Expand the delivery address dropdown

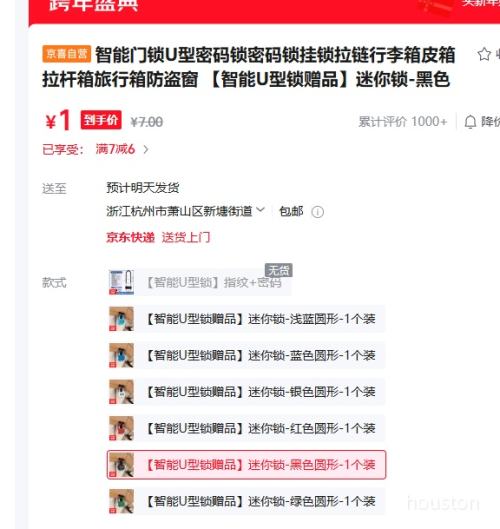260,210
